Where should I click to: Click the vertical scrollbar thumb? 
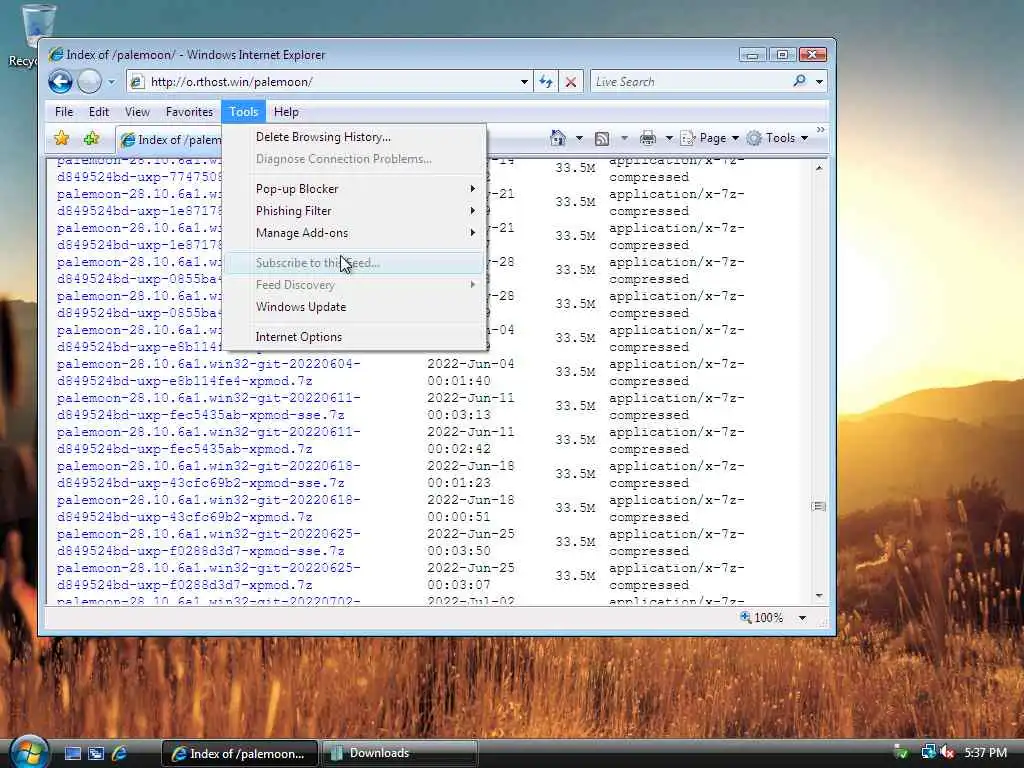819,507
